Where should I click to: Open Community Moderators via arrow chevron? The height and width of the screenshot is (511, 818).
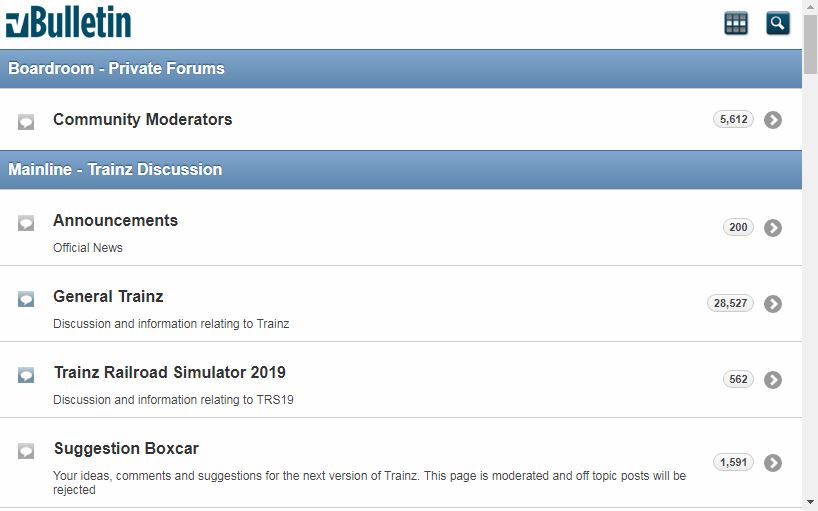tap(773, 120)
